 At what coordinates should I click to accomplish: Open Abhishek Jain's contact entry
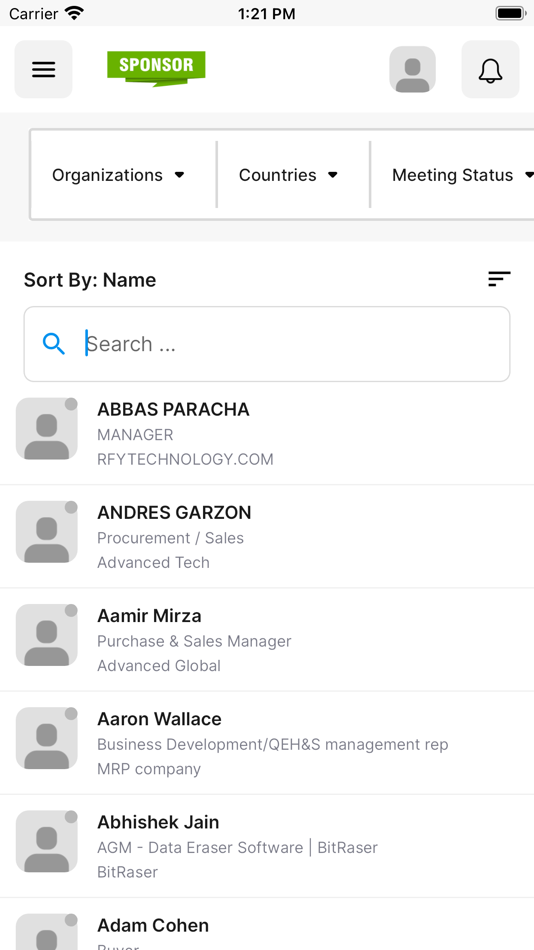pyautogui.click(x=267, y=846)
